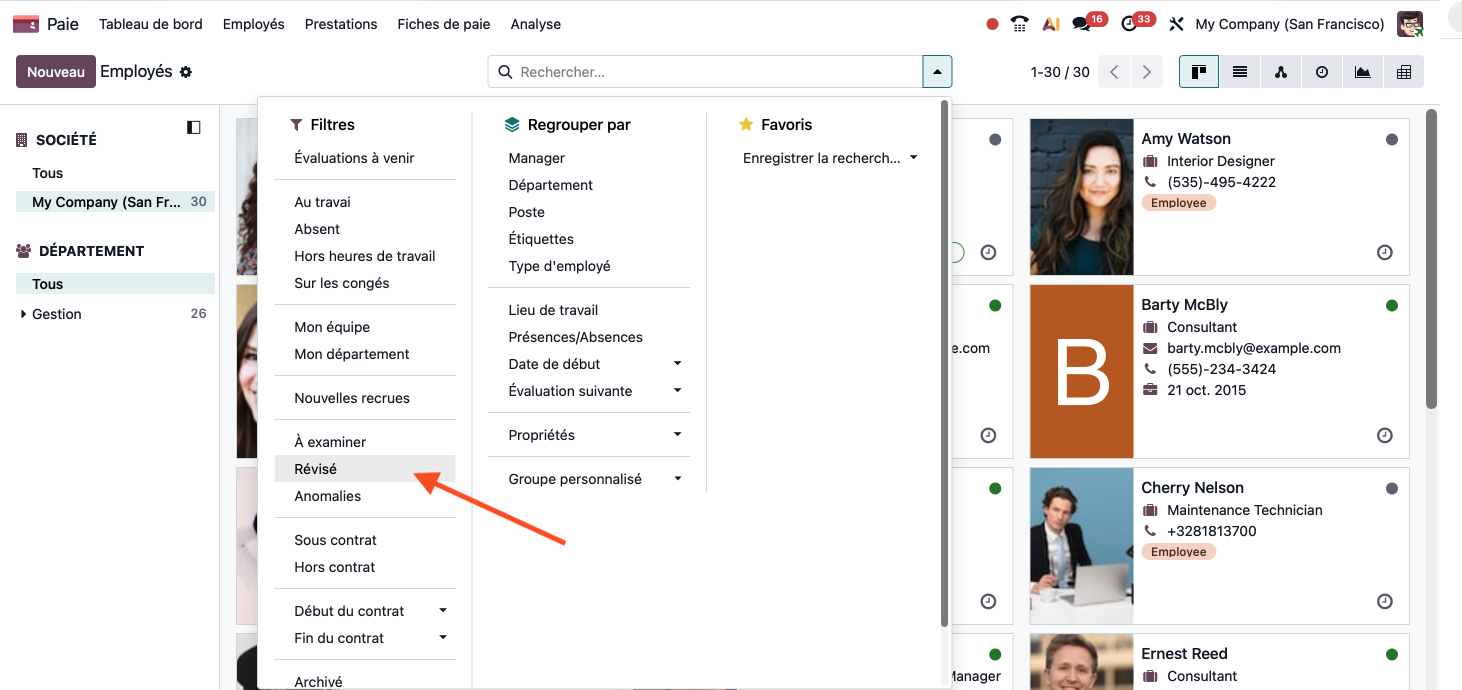Expand the Gestion department tree
Viewport: 1462px width, 690px height.
(24, 314)
